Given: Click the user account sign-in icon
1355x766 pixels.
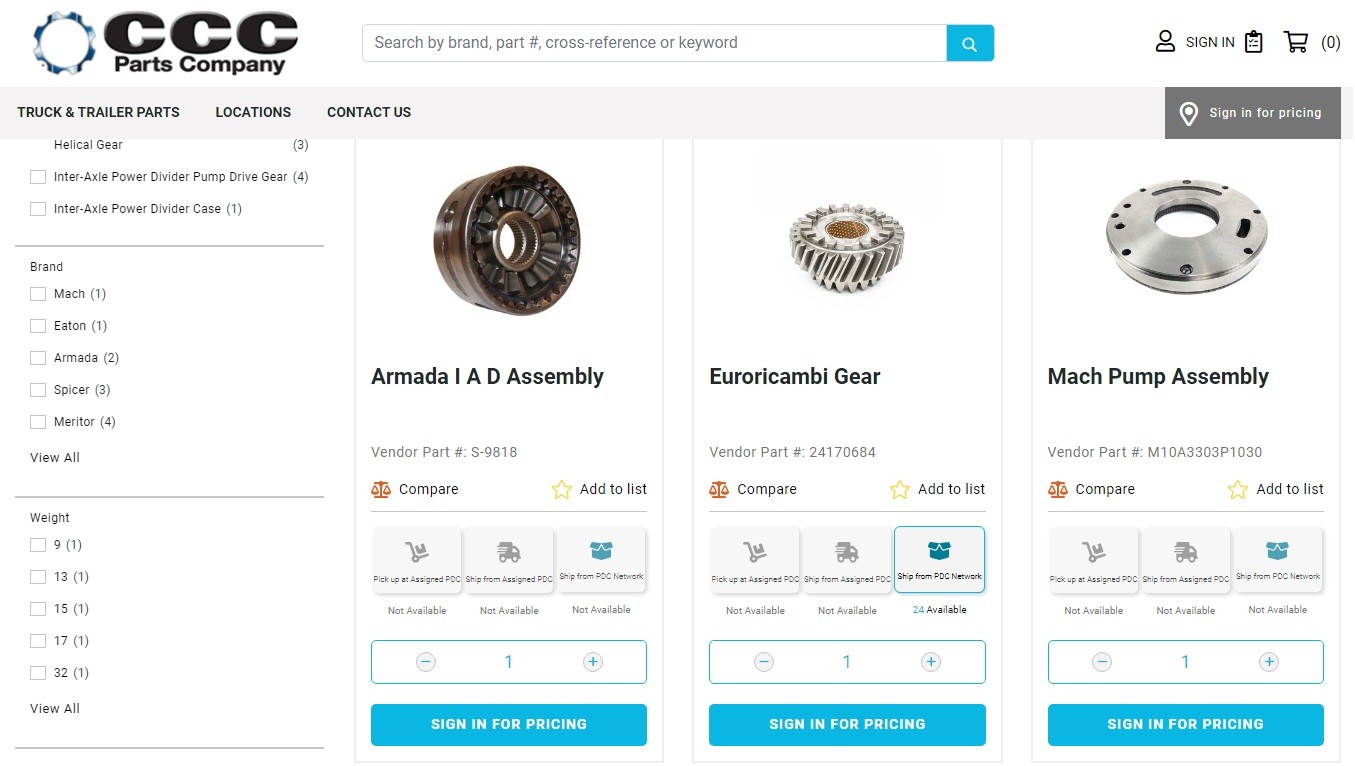Looking at the screenshot, I should pos(1165,42).
